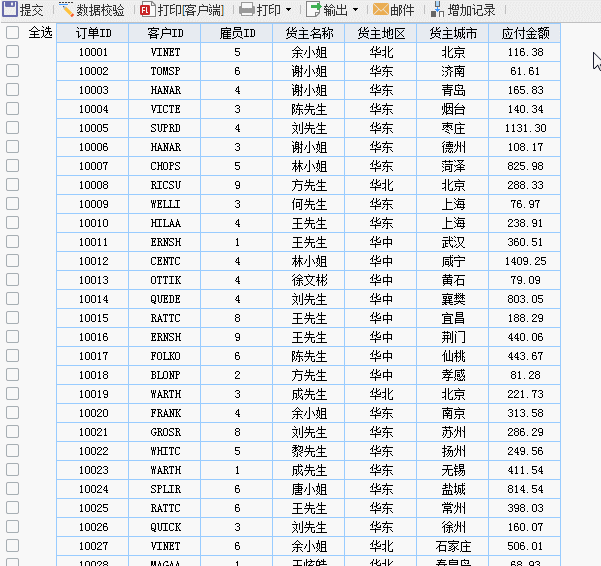
Task: Tick the checkbox for order 10020
Action: point(12,413)
